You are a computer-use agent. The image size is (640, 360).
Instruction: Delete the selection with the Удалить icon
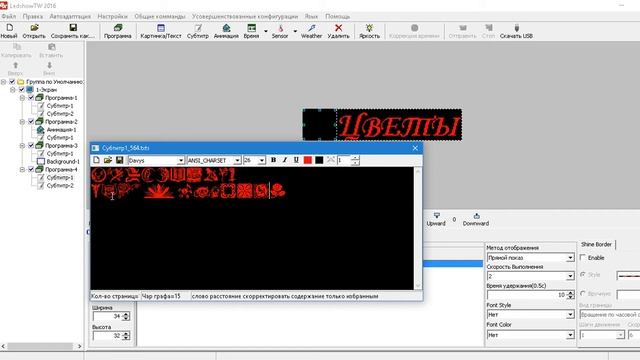pos(338,27)
